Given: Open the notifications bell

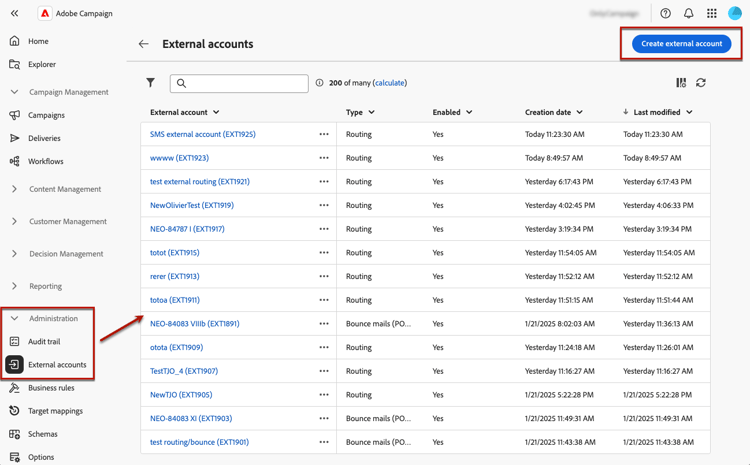Looking at the screenshot, I should [x=688, y=14].
